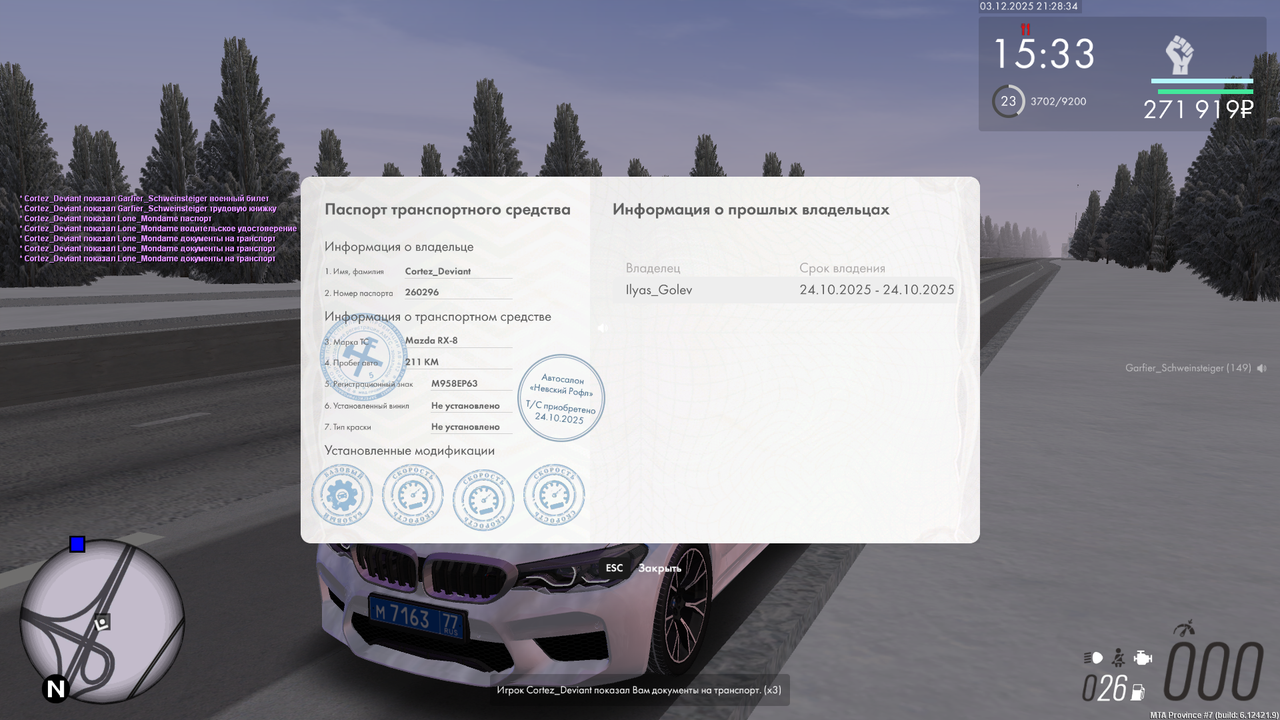The height and width of the screenshot is (720, 1280).
Task: Expand the Информация о транспортном средстве section
Action: click(438, 316)
